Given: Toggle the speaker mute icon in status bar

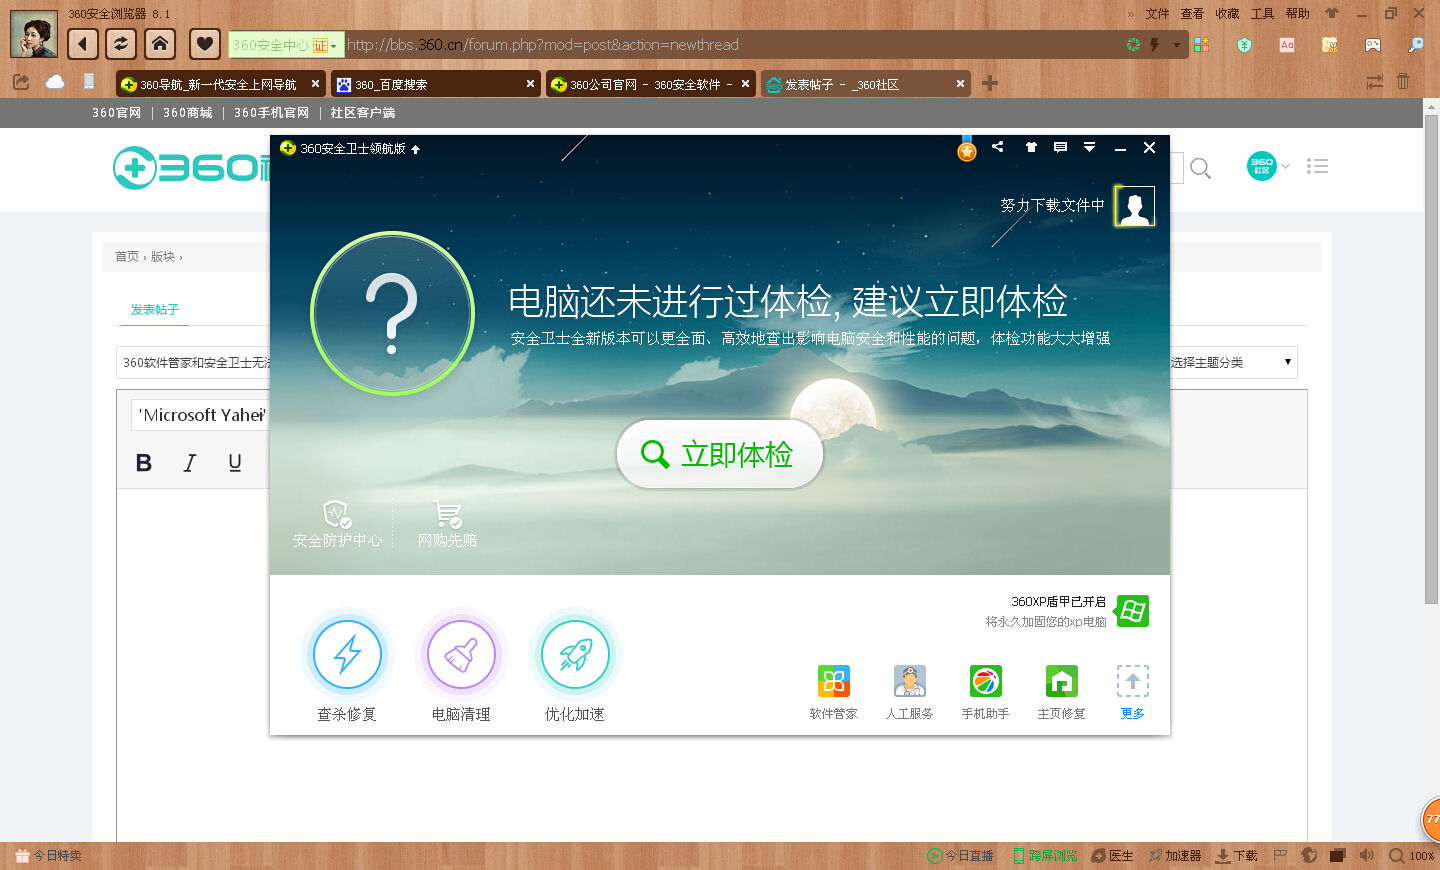Looking at the screenshot, I should pos(1367,855).
